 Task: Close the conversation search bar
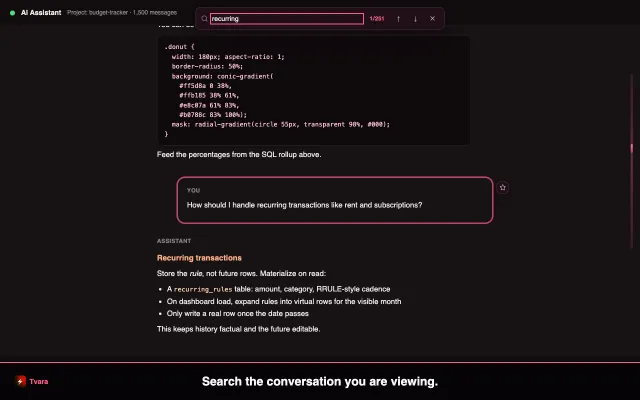pos(433,18)
